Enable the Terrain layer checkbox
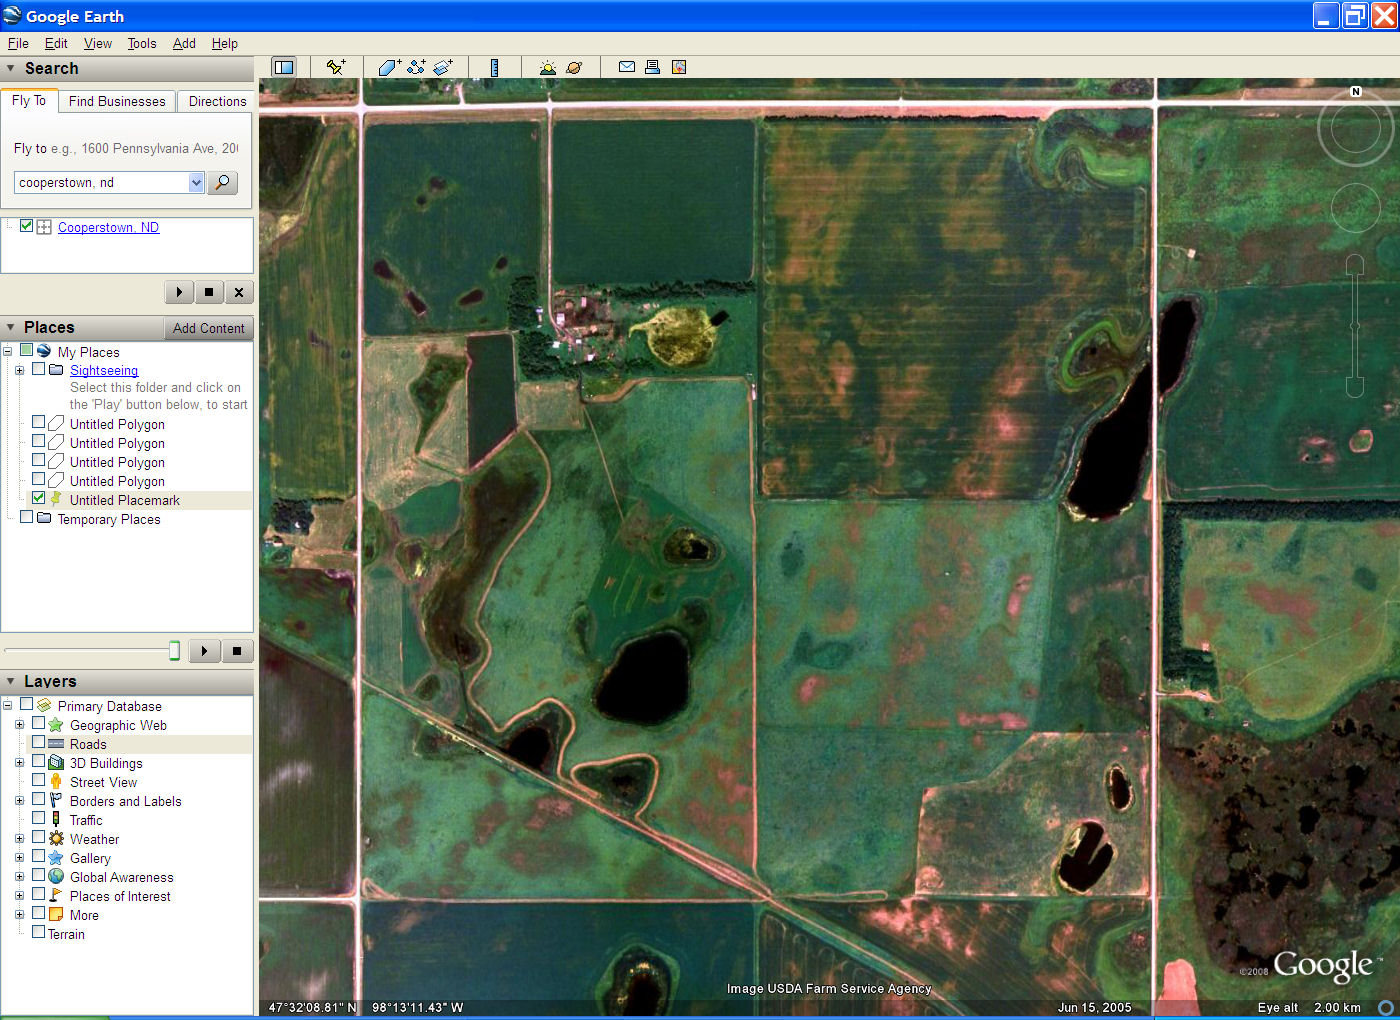Screen dimensions: 1400x1020 click(x=39, y=932)
